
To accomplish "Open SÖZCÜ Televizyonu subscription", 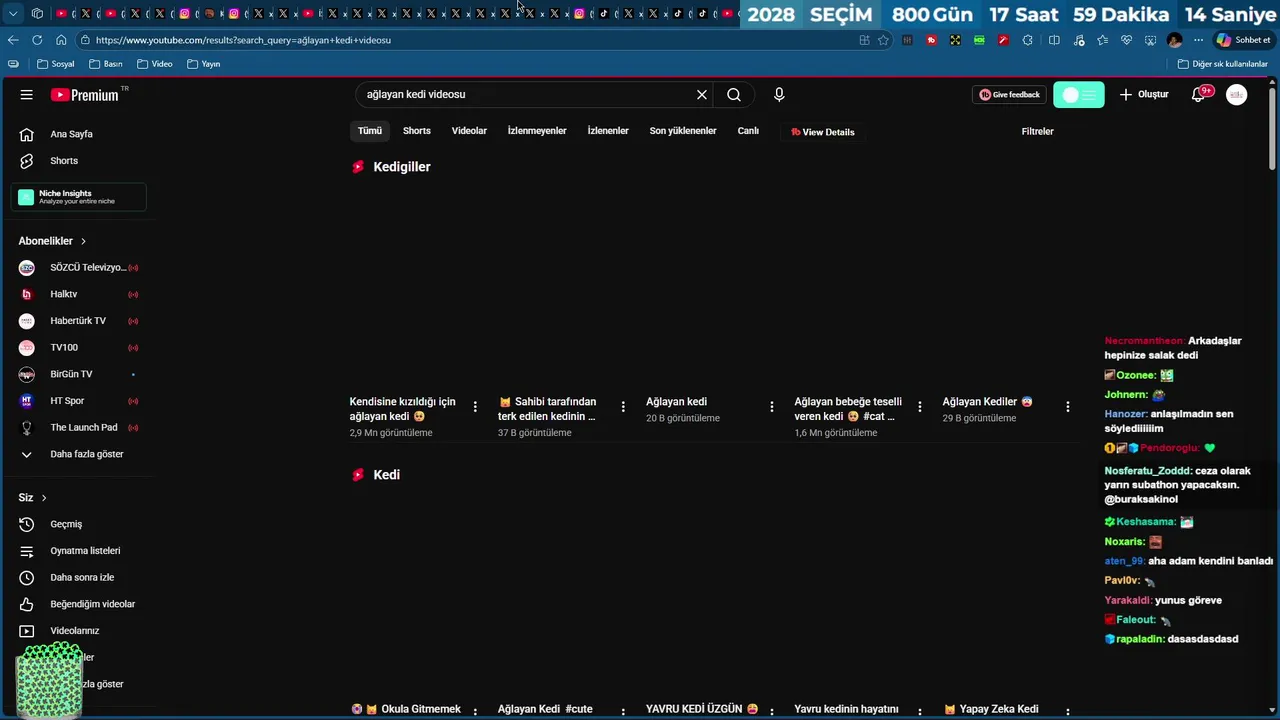I will (x=80, y=268).
